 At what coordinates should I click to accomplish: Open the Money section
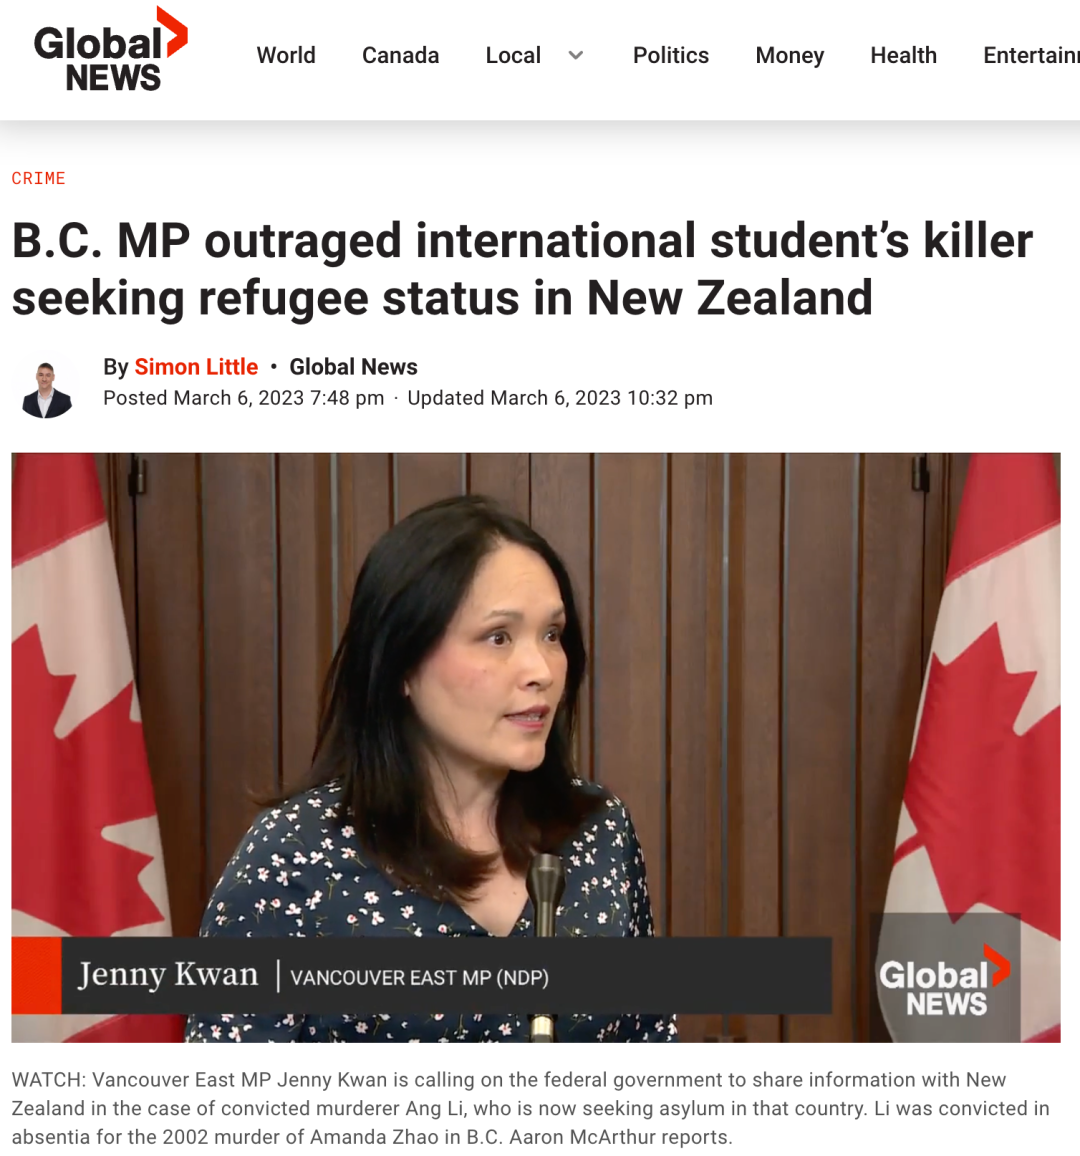[790, 55]
